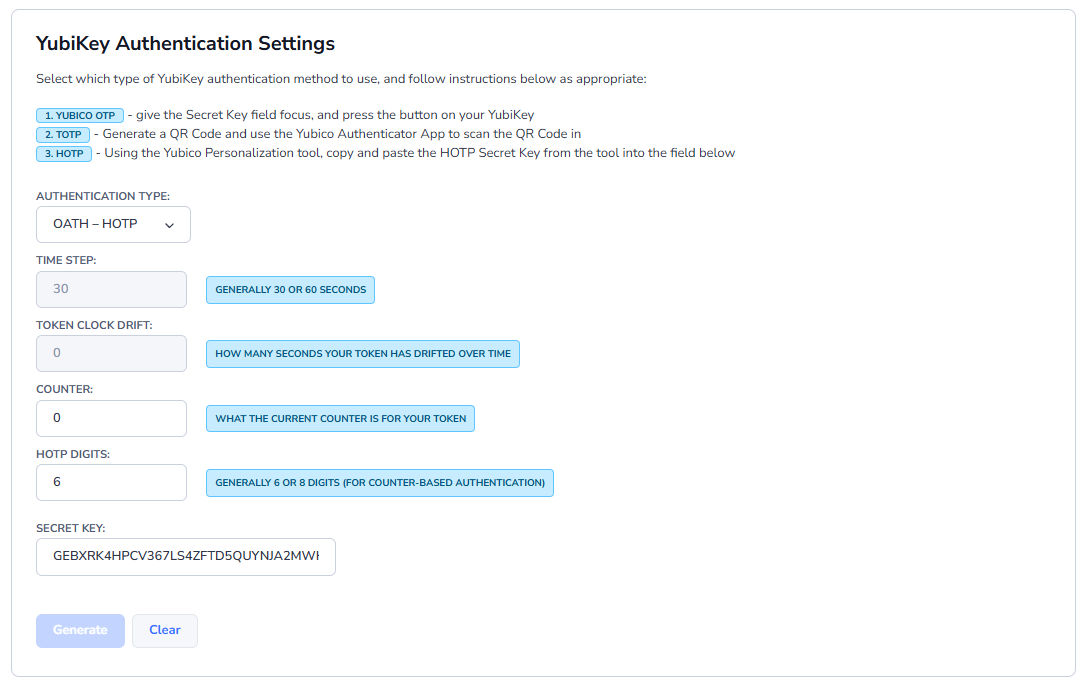Click the '1. YUBICO OTP' badge
The height and width of the screenshot is (687, 1091).
(80, 116)
